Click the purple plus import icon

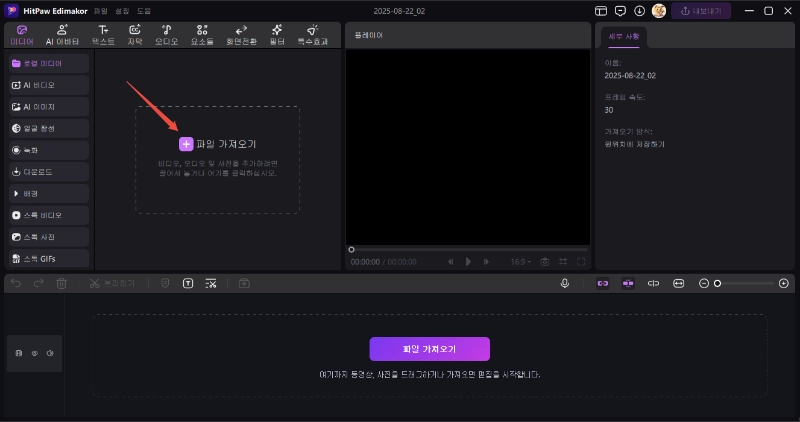pos(186,144)
